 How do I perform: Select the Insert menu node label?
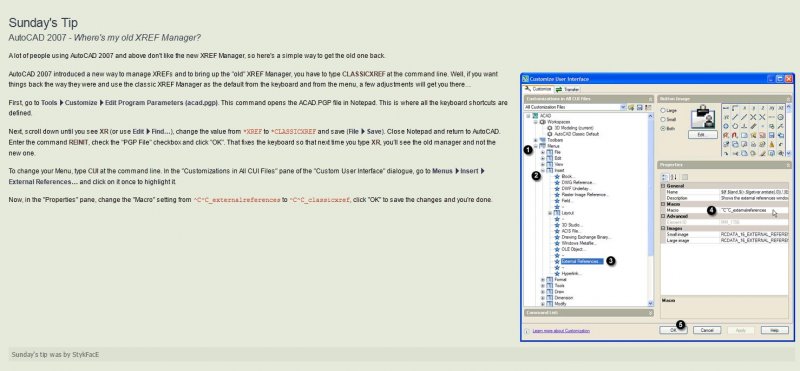(x=559, y=170)
